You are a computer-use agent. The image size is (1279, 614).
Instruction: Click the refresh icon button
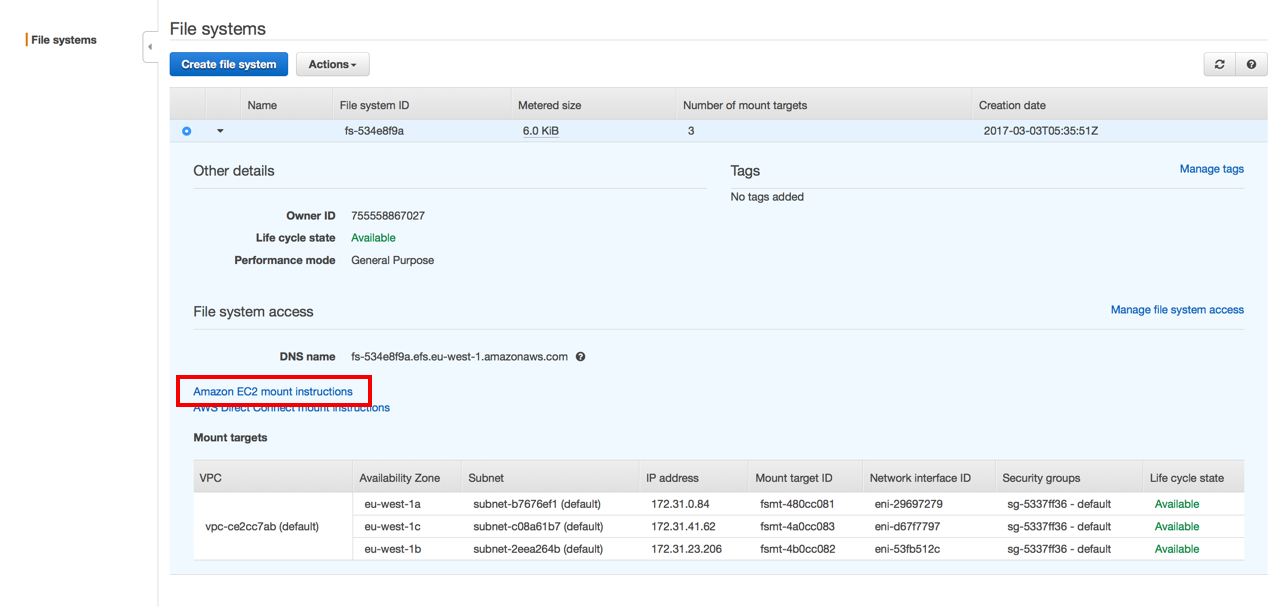coord(1219,64)
